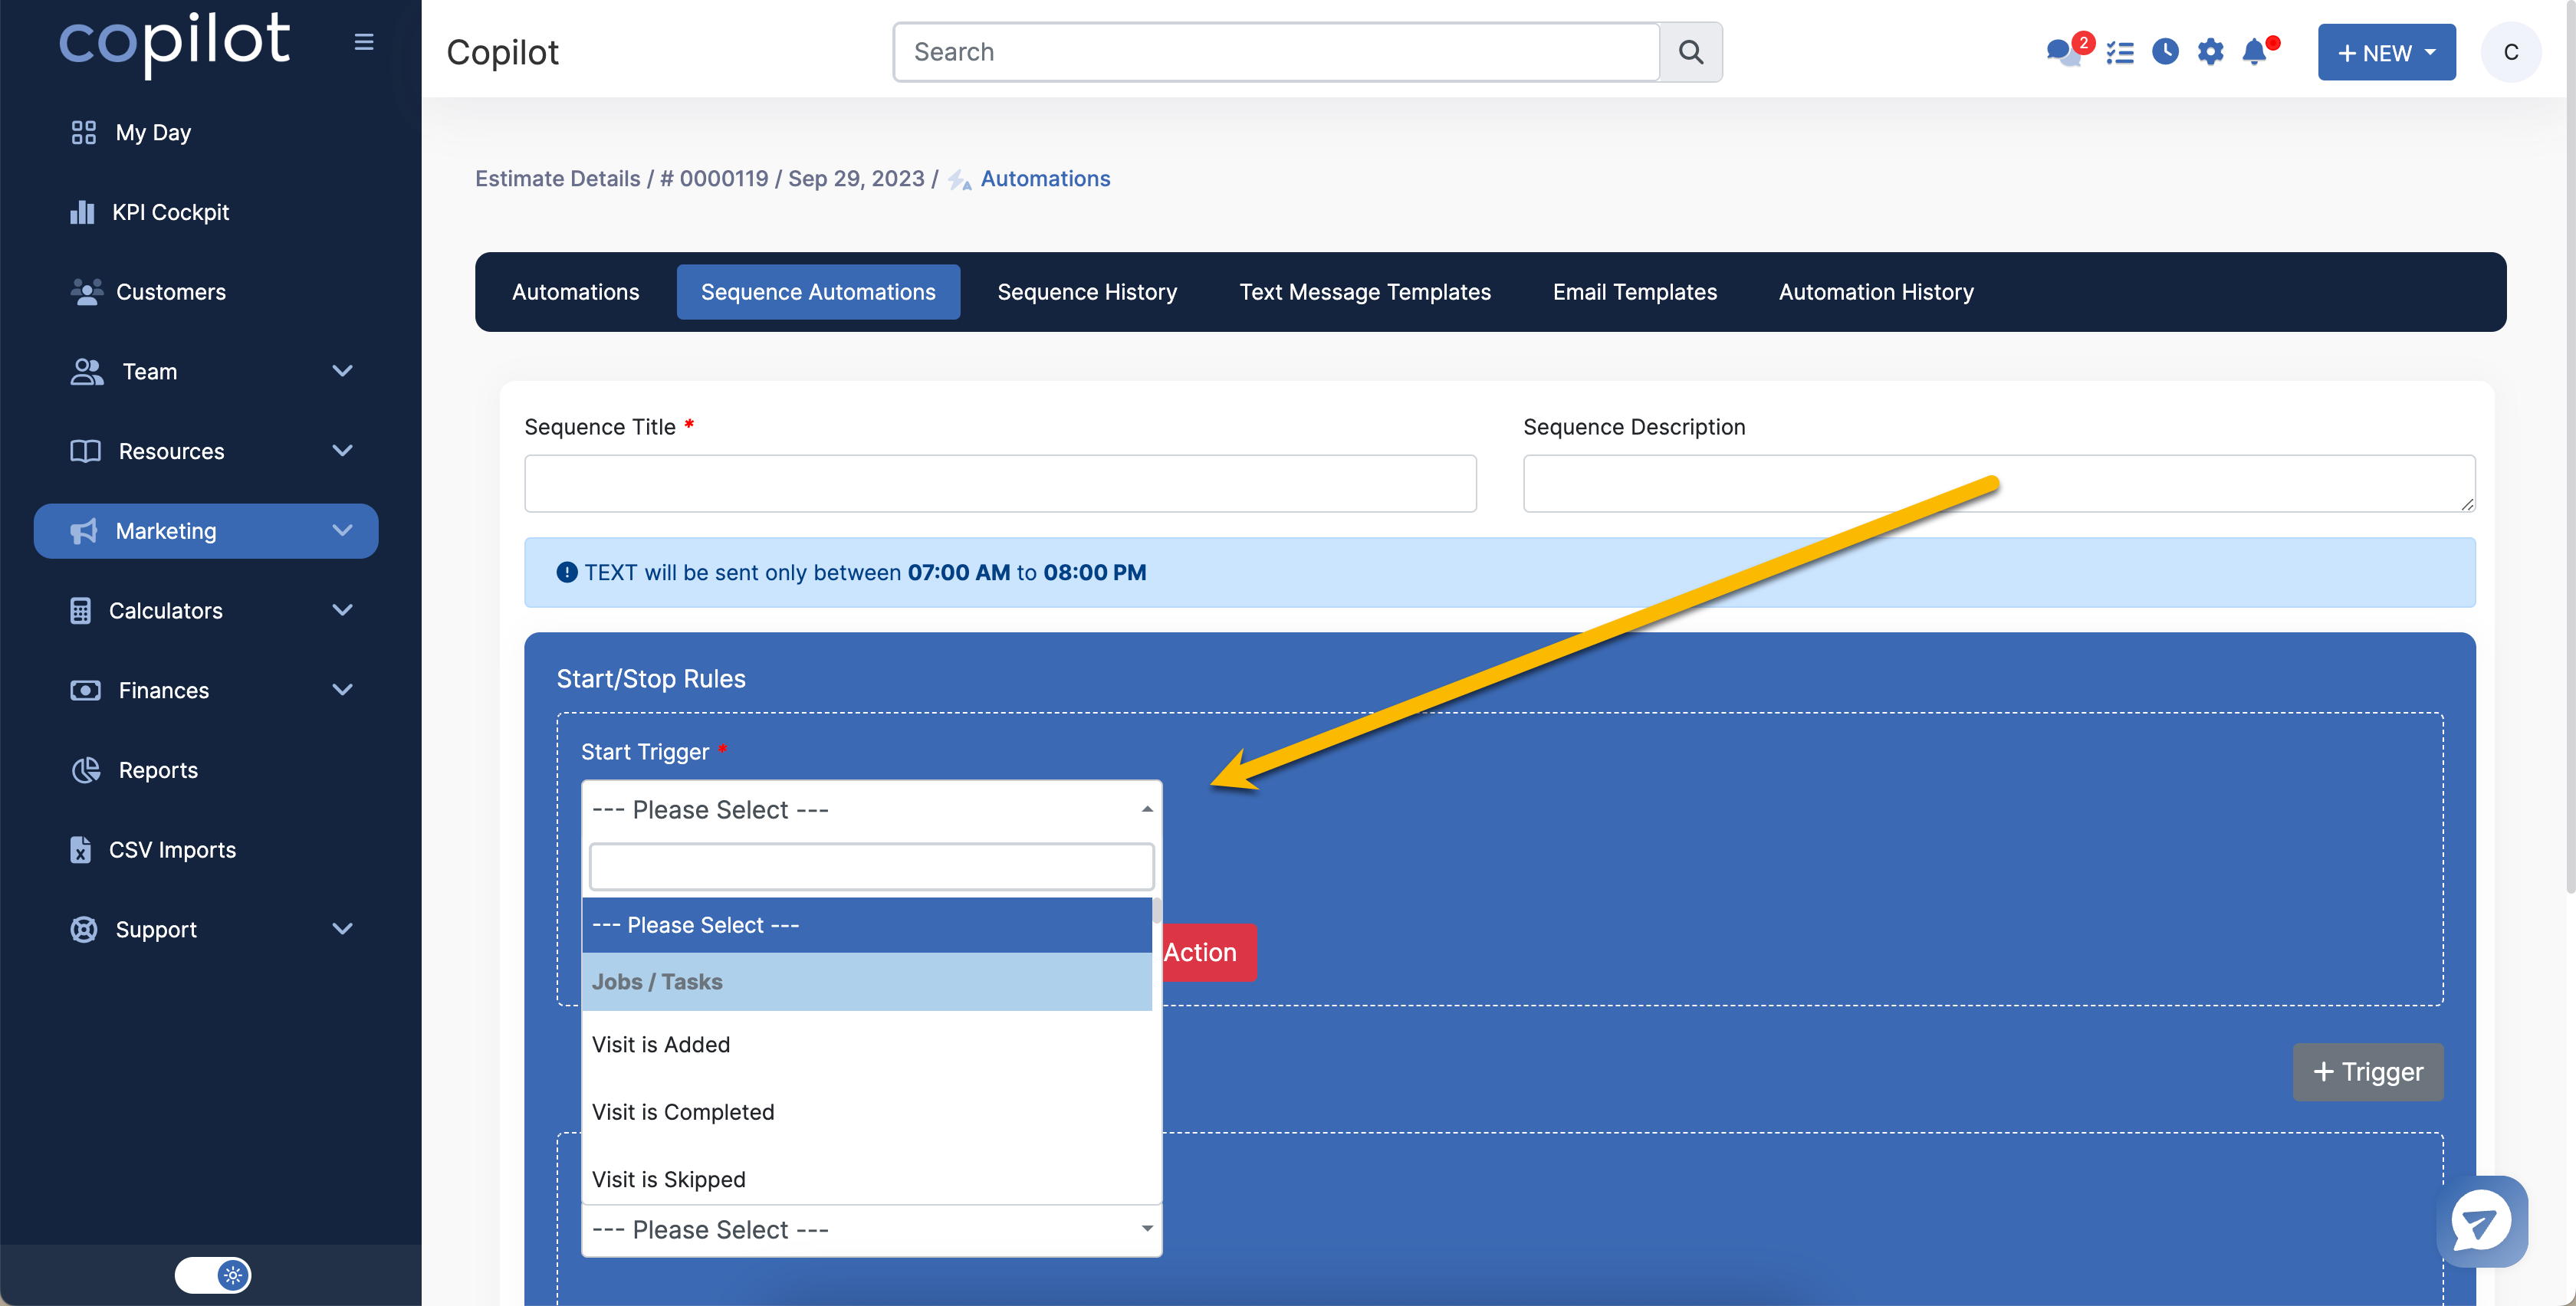
Task: Click the Sequence Description text area
Action: [x=1998, y=484]
